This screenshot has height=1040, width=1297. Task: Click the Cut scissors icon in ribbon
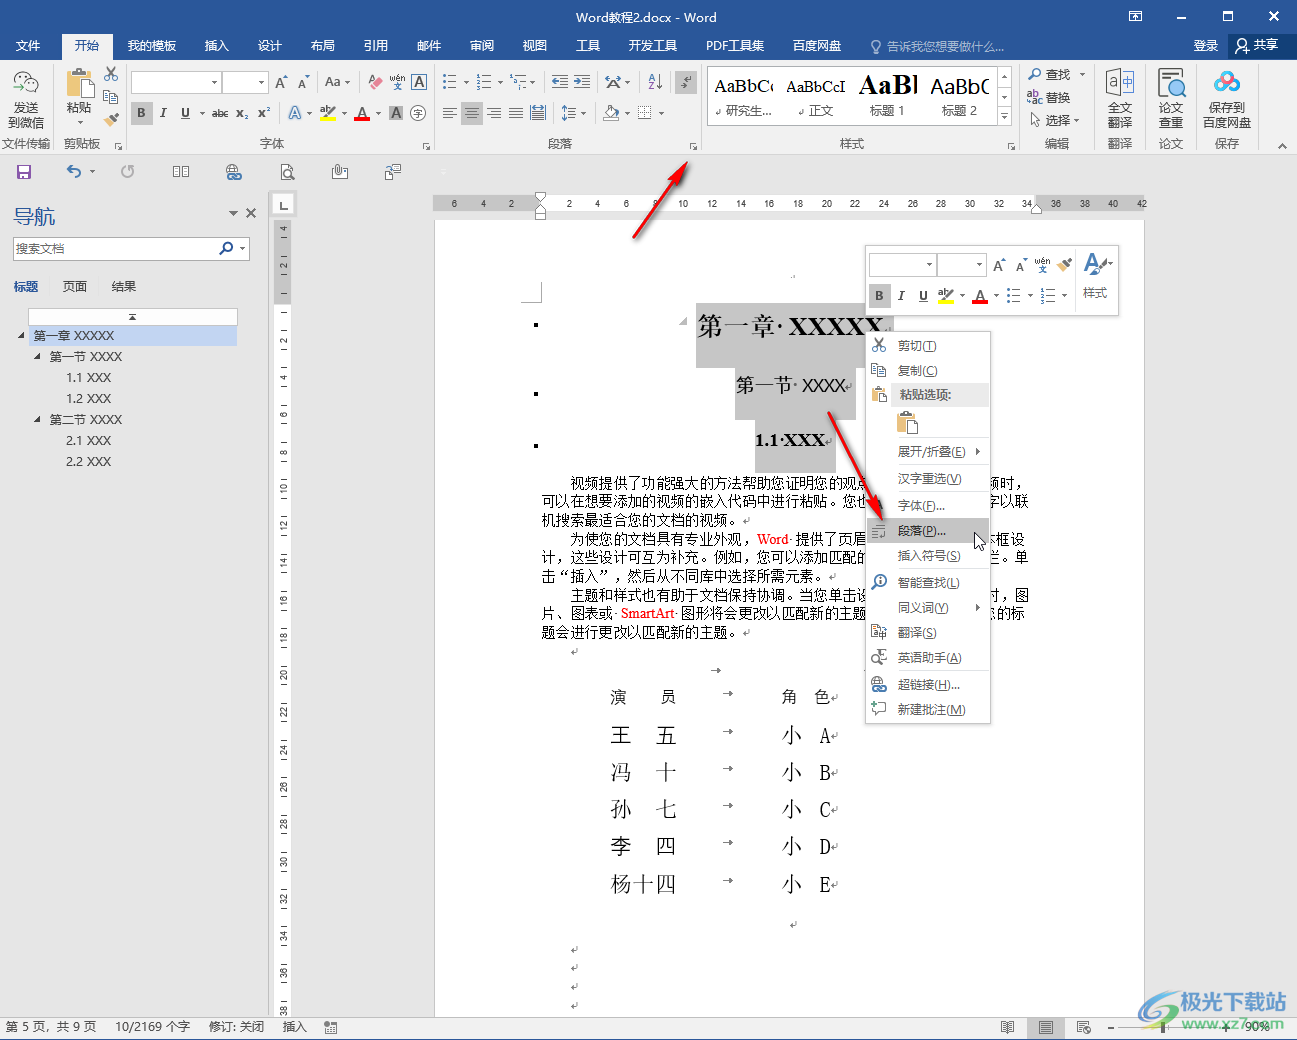111,75
